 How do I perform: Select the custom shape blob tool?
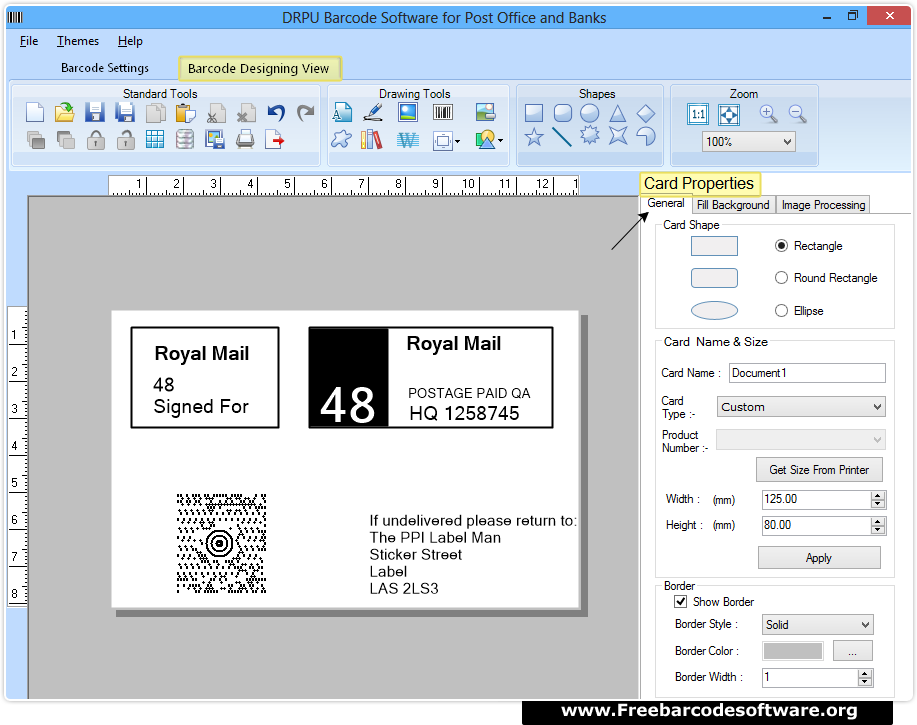tap(342, 140)
